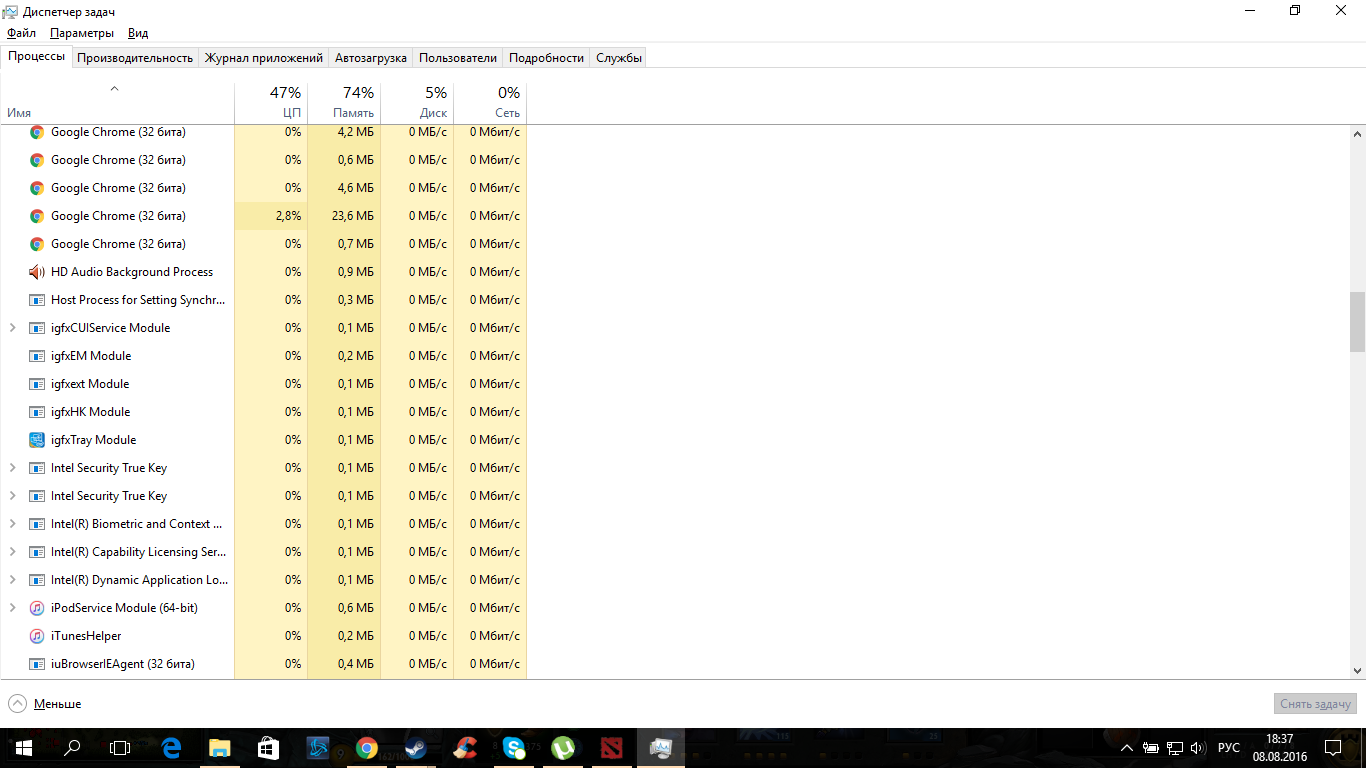Open the Windows Start menu
This screenshot has height=768, width=1366.
(24, 747)
